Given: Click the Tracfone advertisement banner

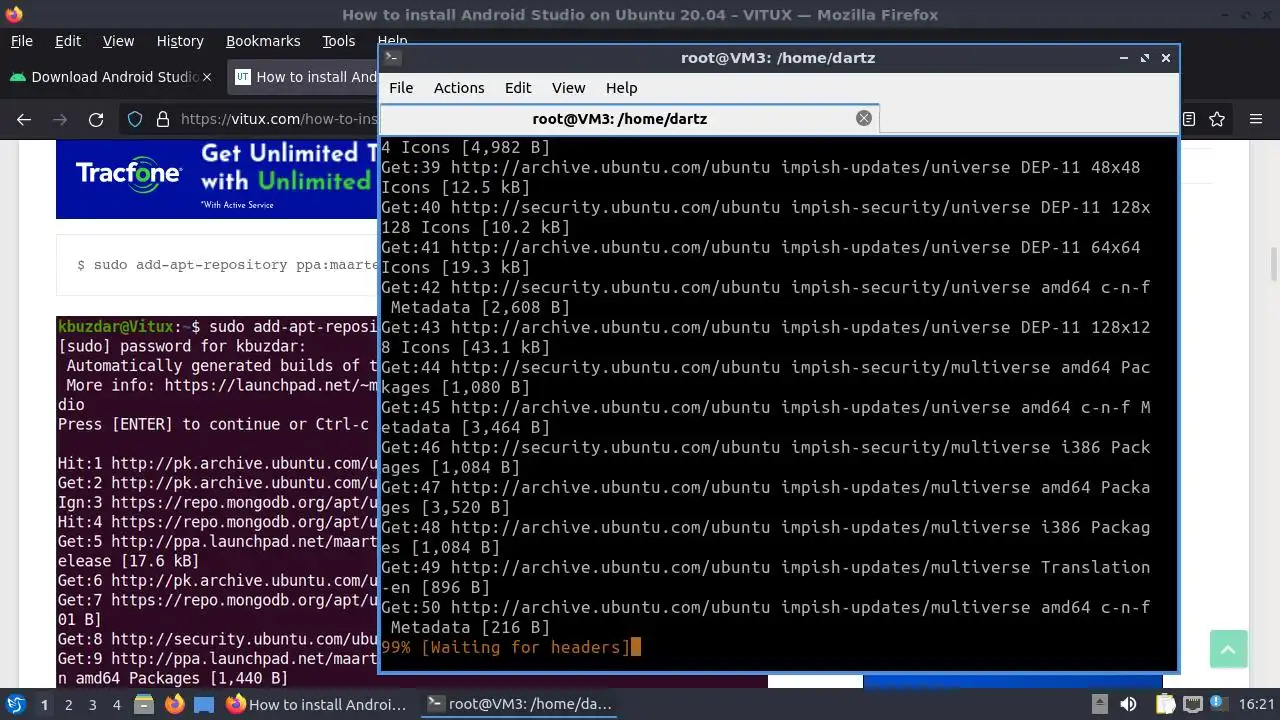Looking at the screenshot, I should click(217, 180).
